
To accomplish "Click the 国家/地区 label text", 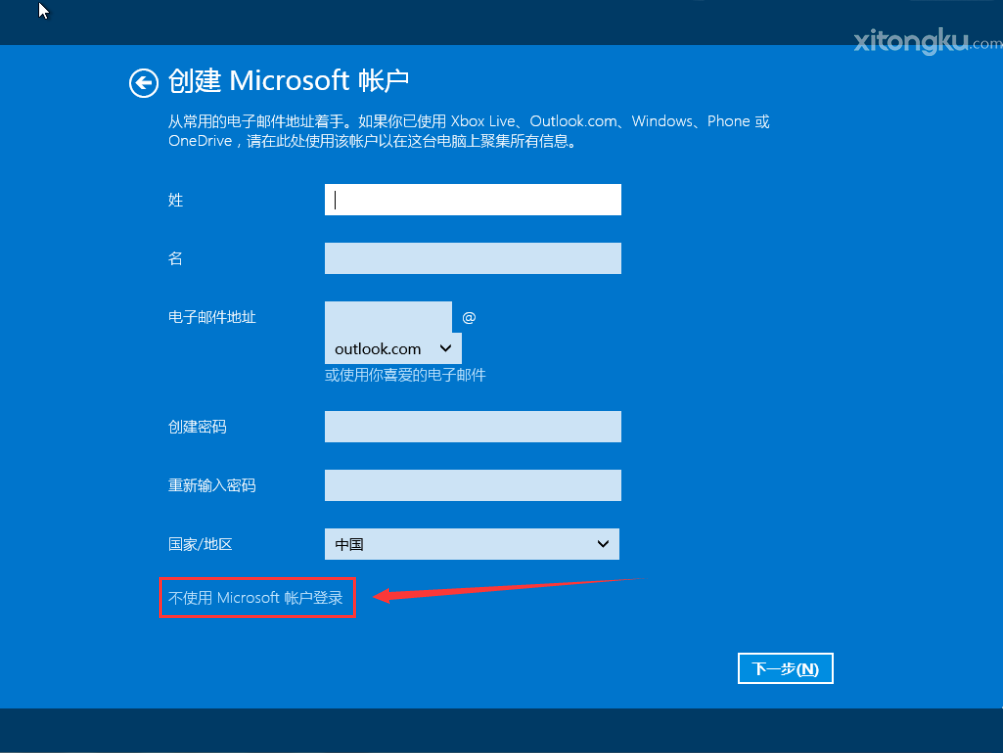I will [x=200, y=544].
